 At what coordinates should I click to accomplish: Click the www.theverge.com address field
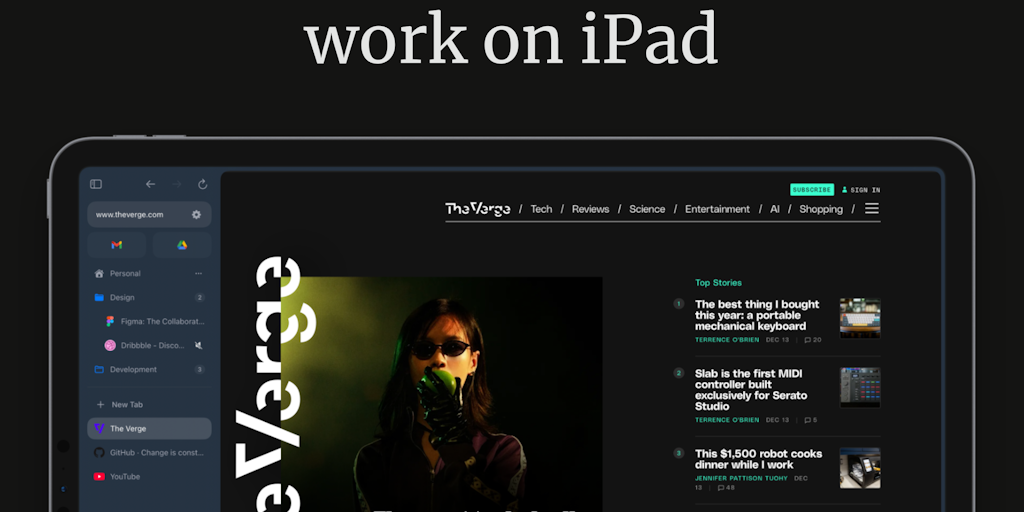click(149, 214)
